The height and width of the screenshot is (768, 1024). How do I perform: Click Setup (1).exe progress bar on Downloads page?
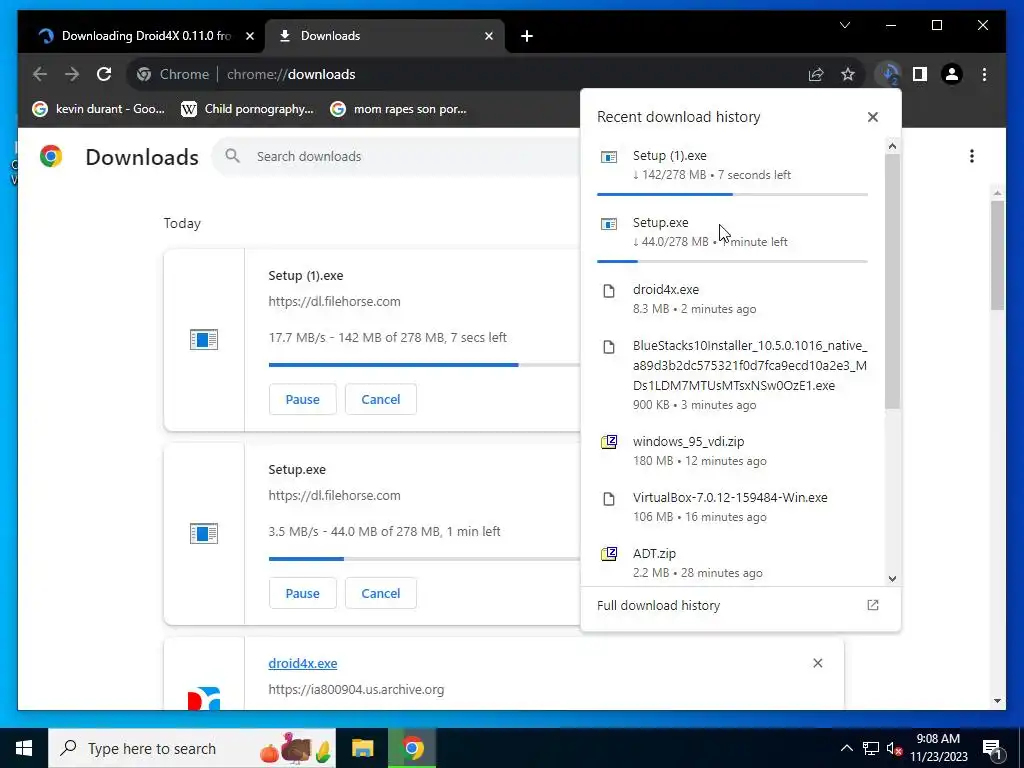[x=424, y=364]
